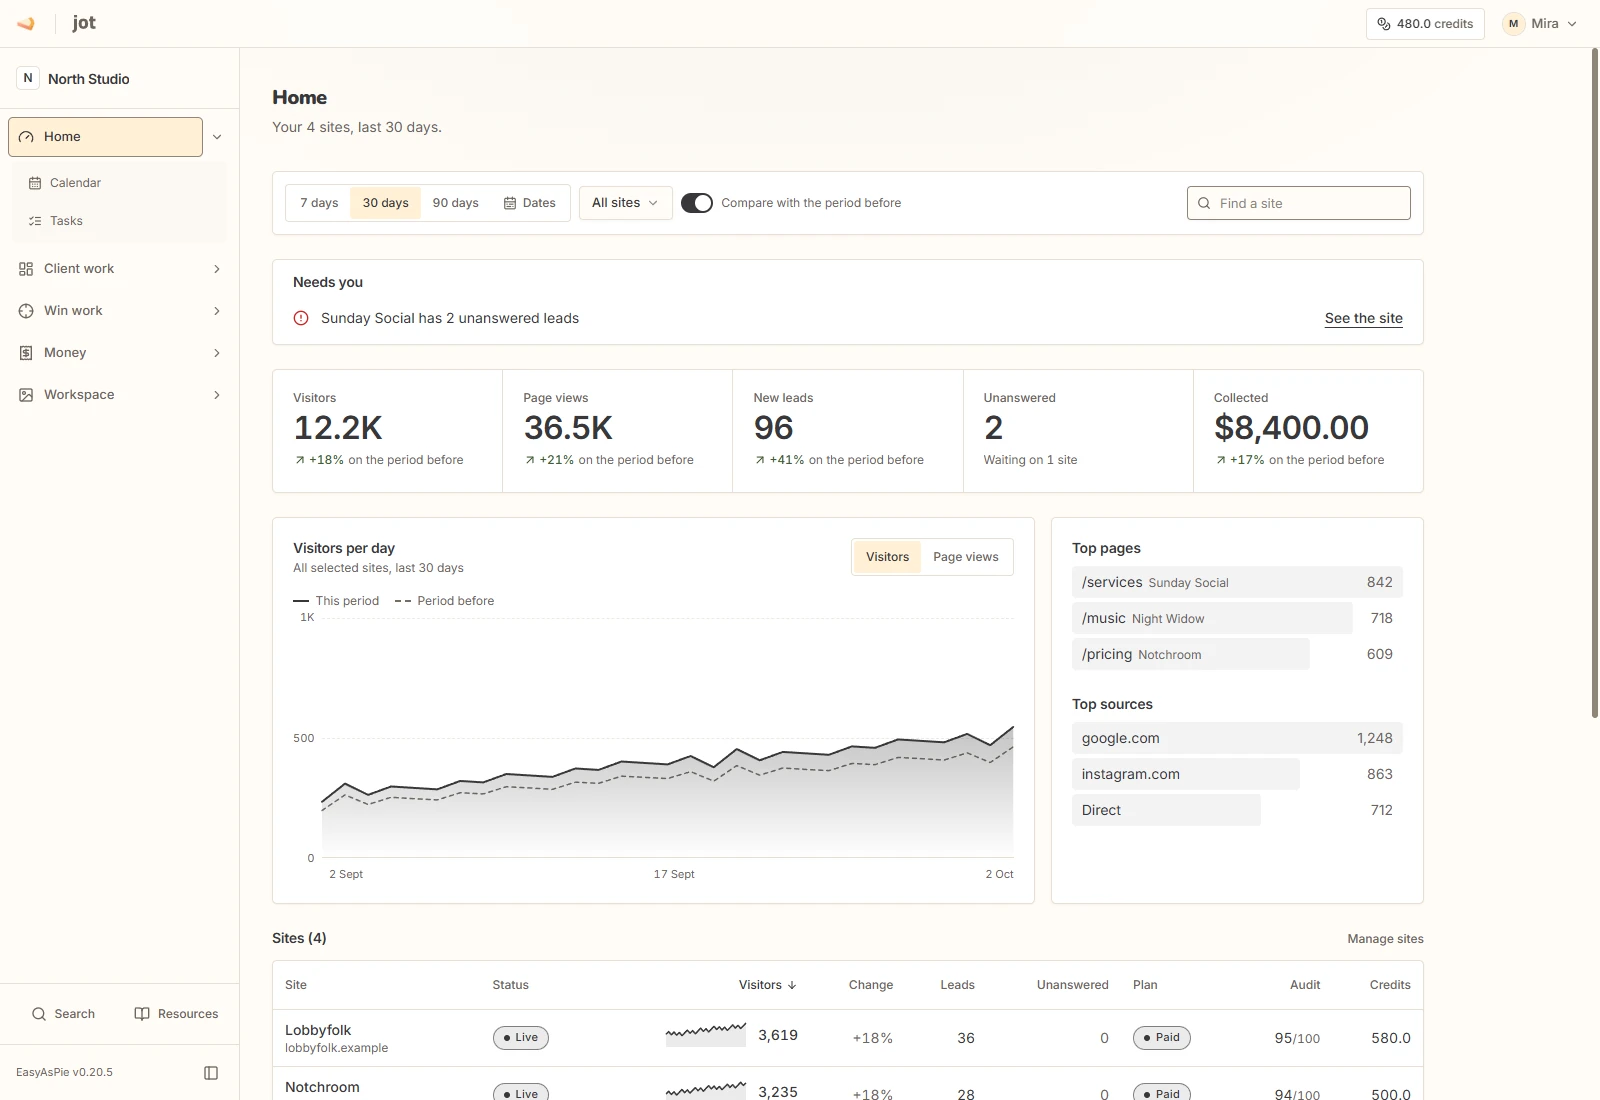Open the custom Dates picker
This screenshot has height=1100, width=1600.
[x=530, y=203]
